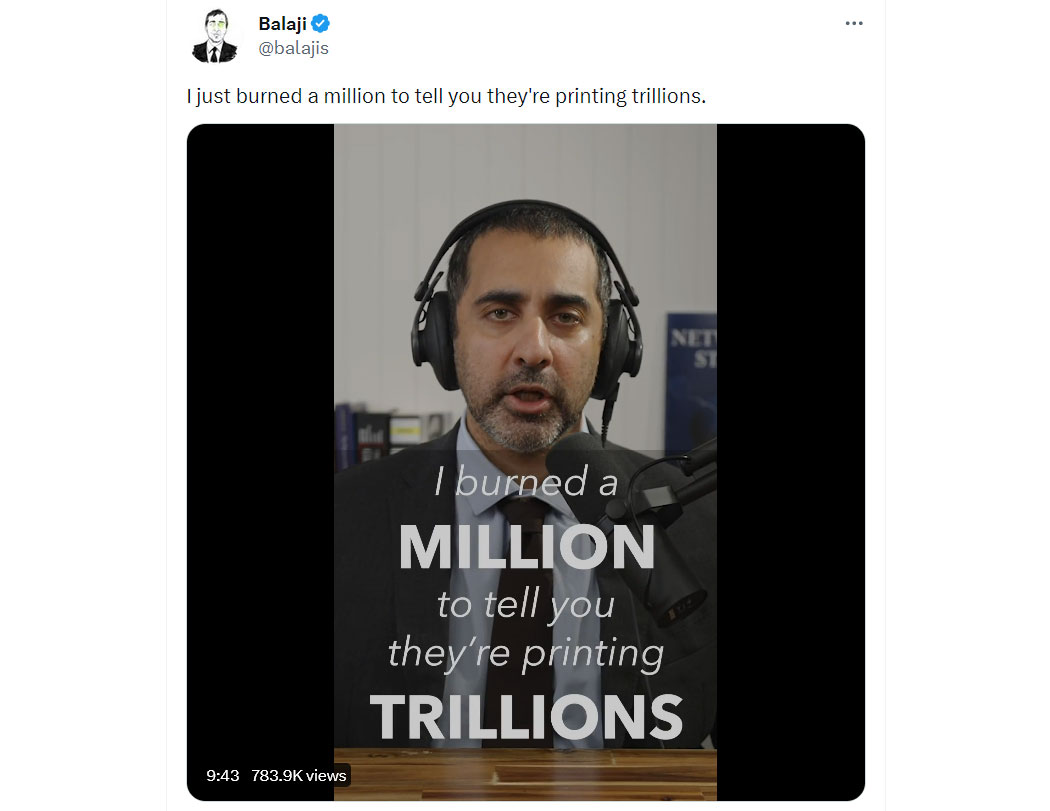Click the black letterbox right of video

[790, 462]
